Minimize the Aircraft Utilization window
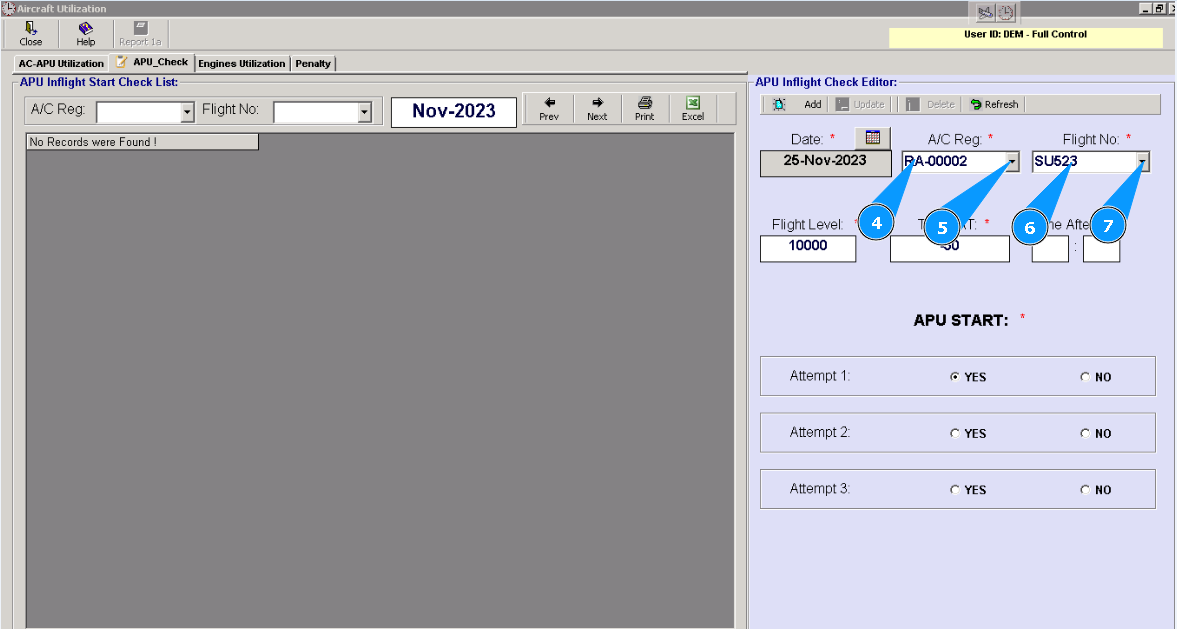1177x630 pixels. pos(1145,8)
